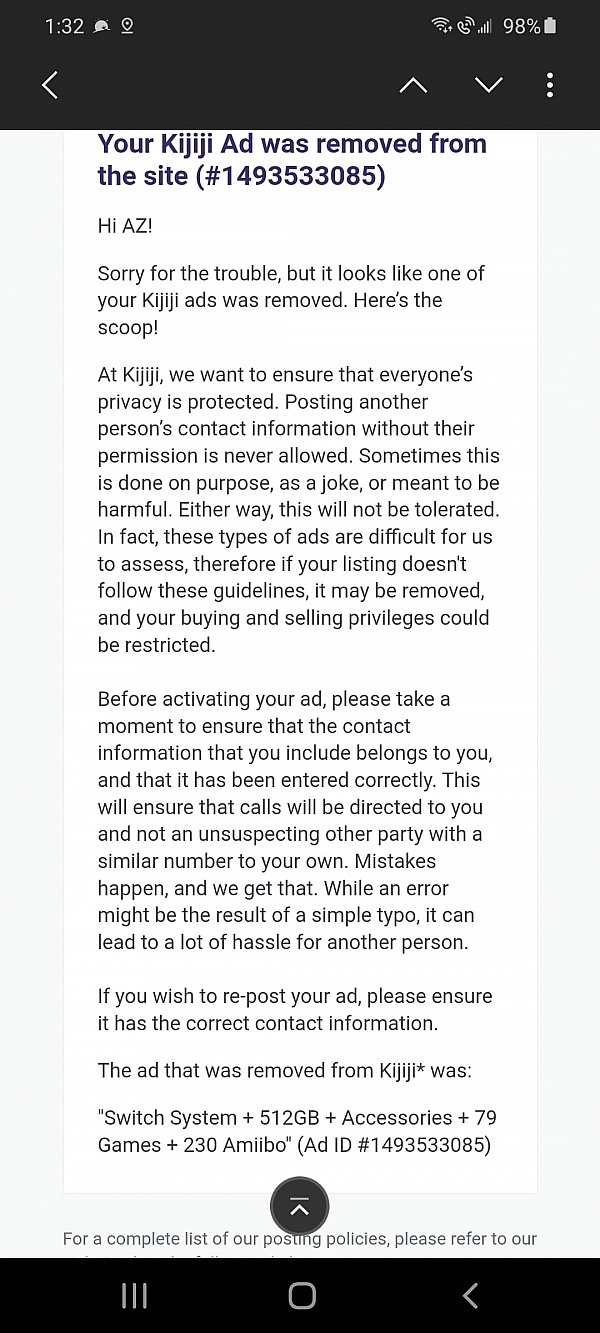Image resolution: width=600 pixels, height=1333 pixels.
Task: Tap the 1:32 clock in status bar
Action: [65, 26]
